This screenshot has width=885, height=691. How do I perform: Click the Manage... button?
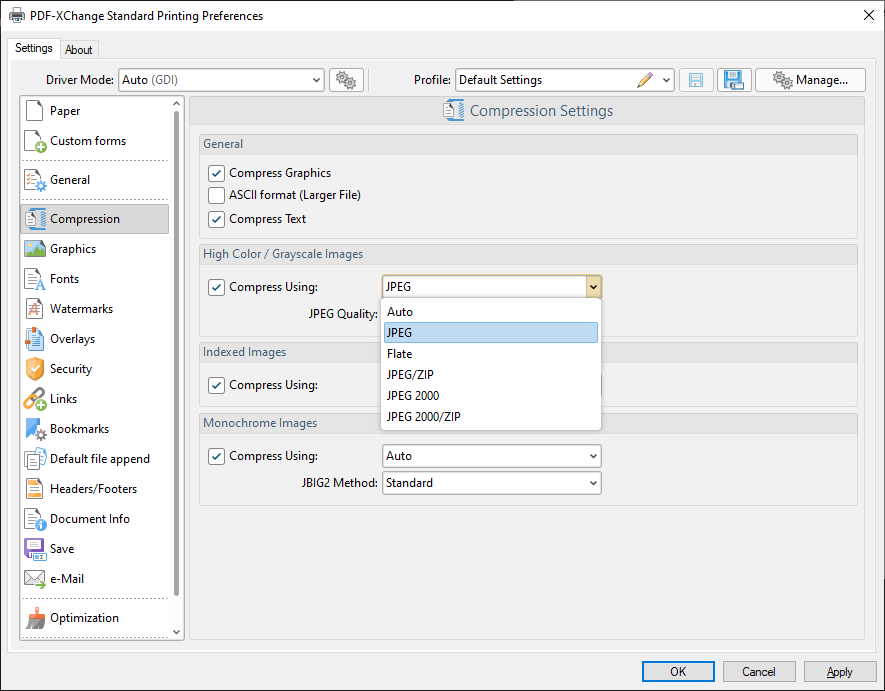810,80
